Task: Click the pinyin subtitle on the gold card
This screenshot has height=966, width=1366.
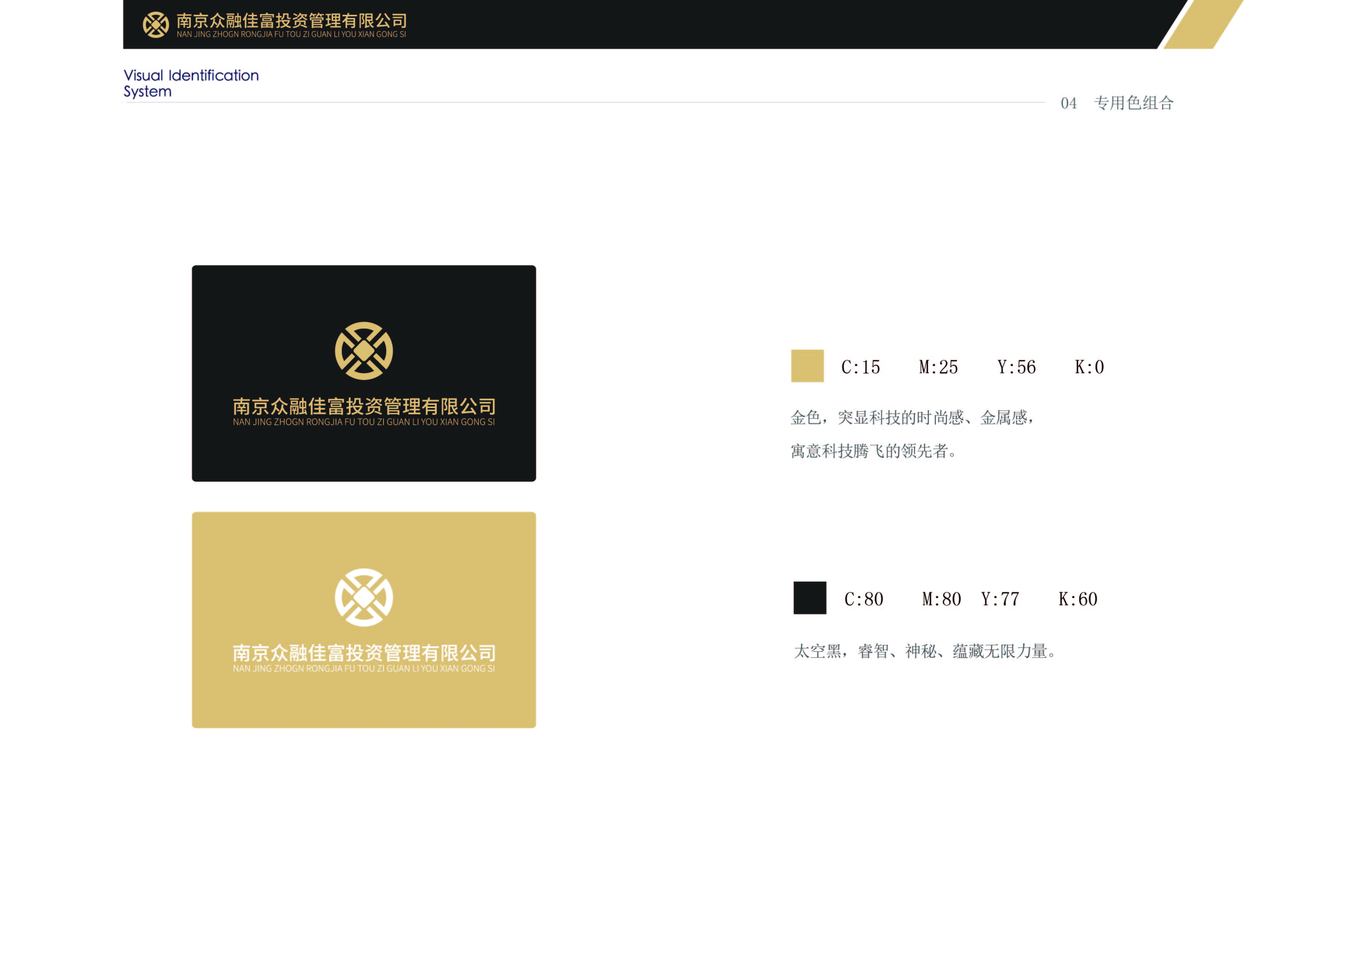Action: (364, 669)
